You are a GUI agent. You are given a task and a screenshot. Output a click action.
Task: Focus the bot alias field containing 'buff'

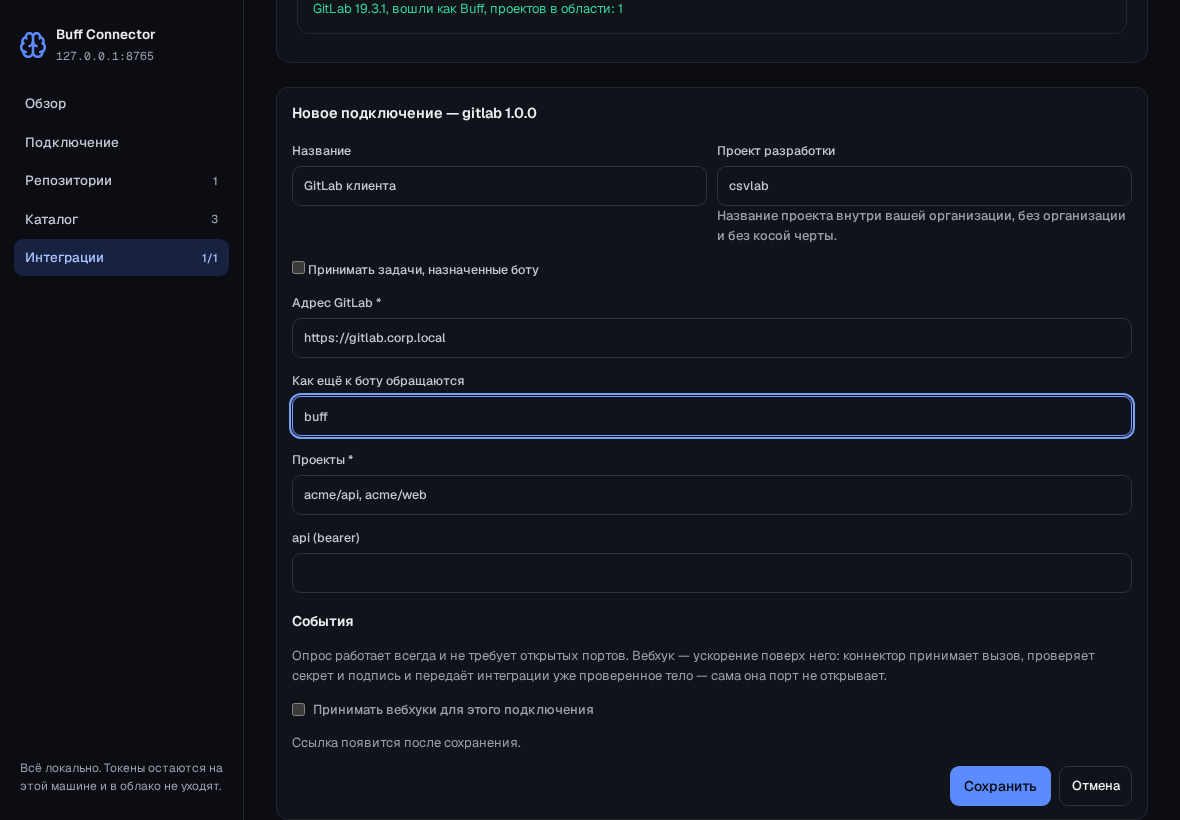point(712,416)
